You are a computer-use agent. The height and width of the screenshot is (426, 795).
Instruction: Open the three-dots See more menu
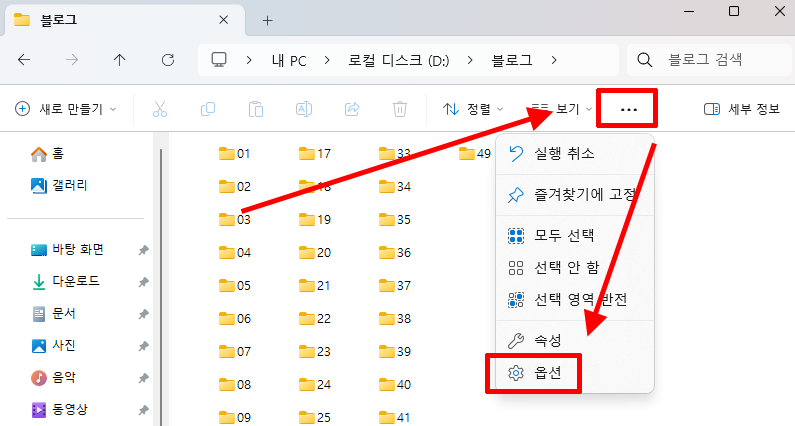(x=628, y=109)
